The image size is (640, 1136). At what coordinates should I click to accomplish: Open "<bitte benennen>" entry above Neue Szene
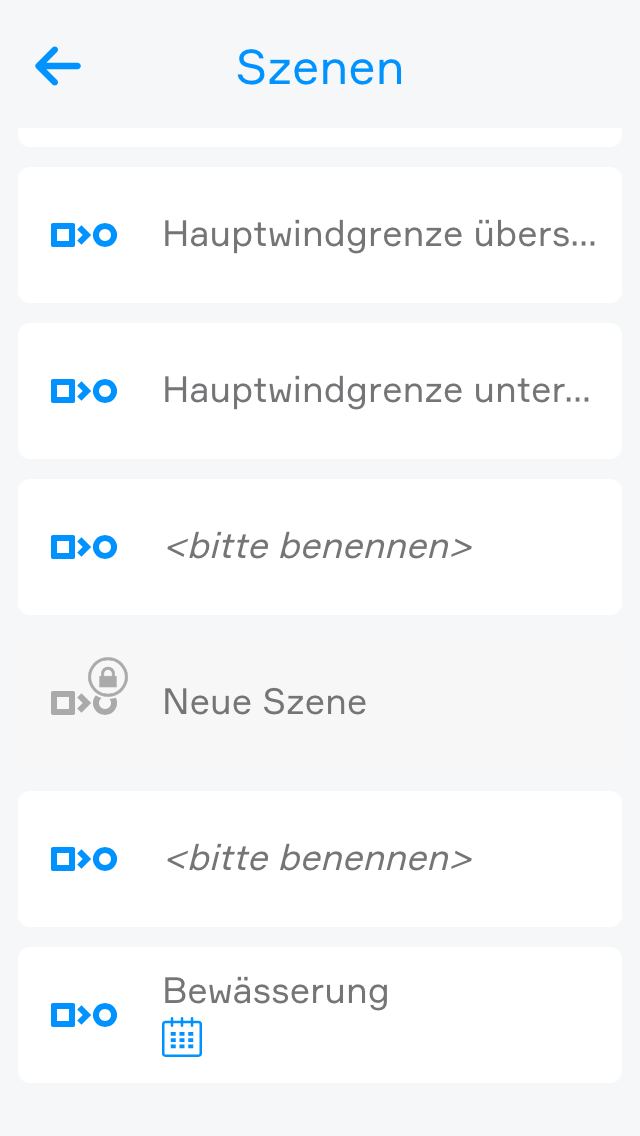[x=317, y=547]
